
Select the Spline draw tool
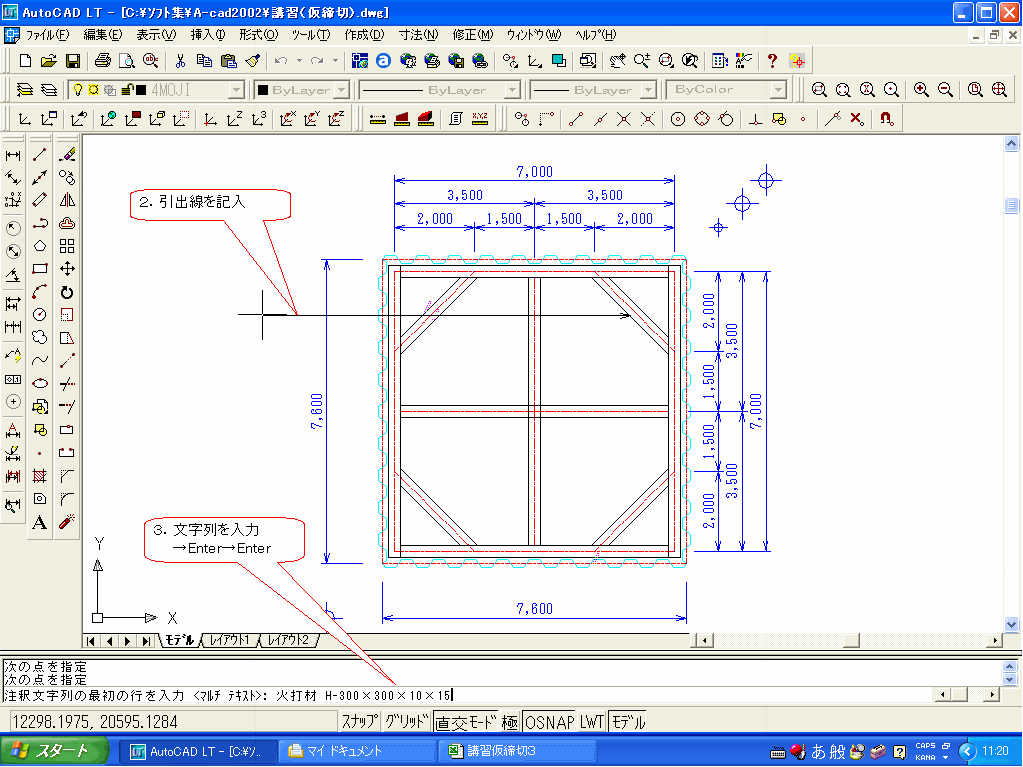pos(40,360)
